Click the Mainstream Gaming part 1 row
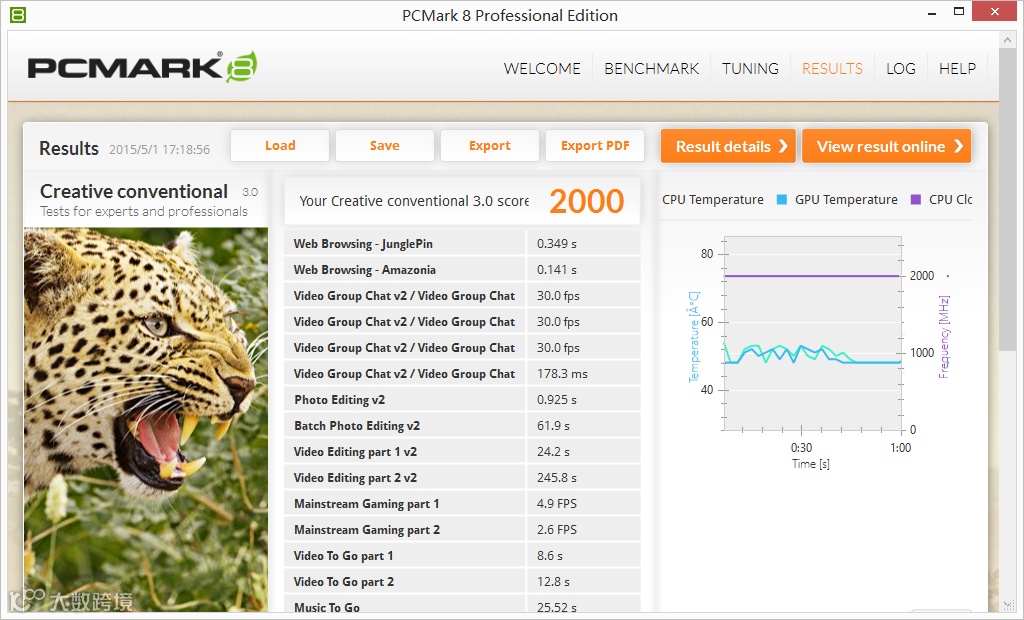Image resolution: width=1024 pixels, height=620 pixels. pos(462,504)
